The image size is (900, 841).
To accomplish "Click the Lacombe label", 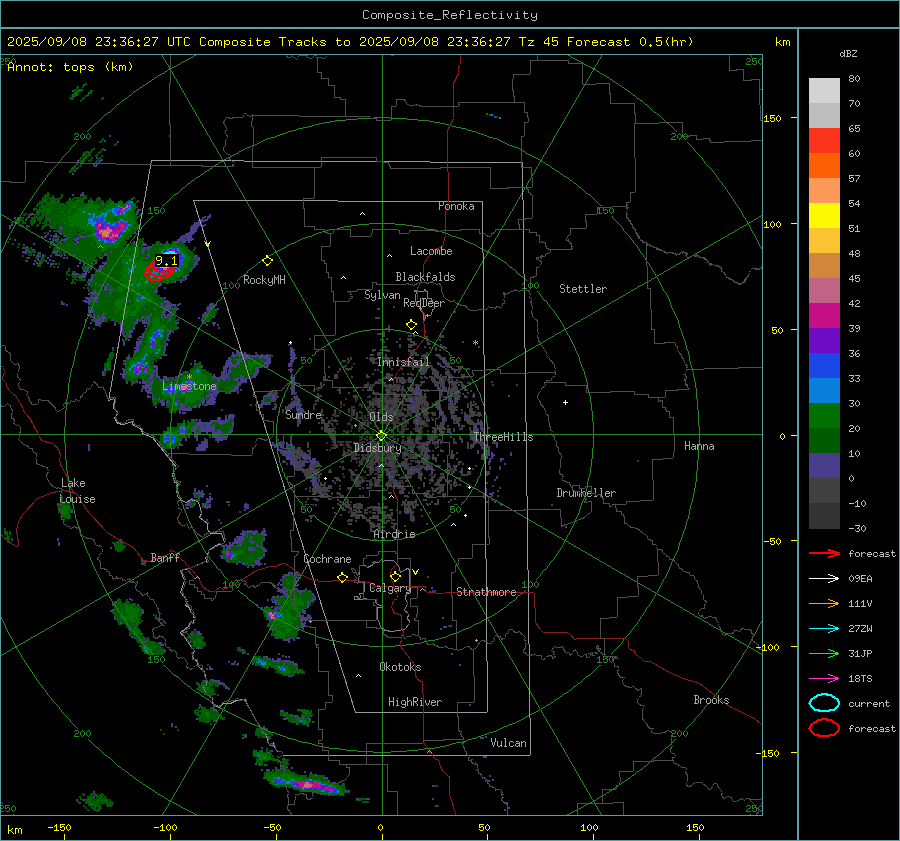I will pyautogui.click(x=430, y=251).
